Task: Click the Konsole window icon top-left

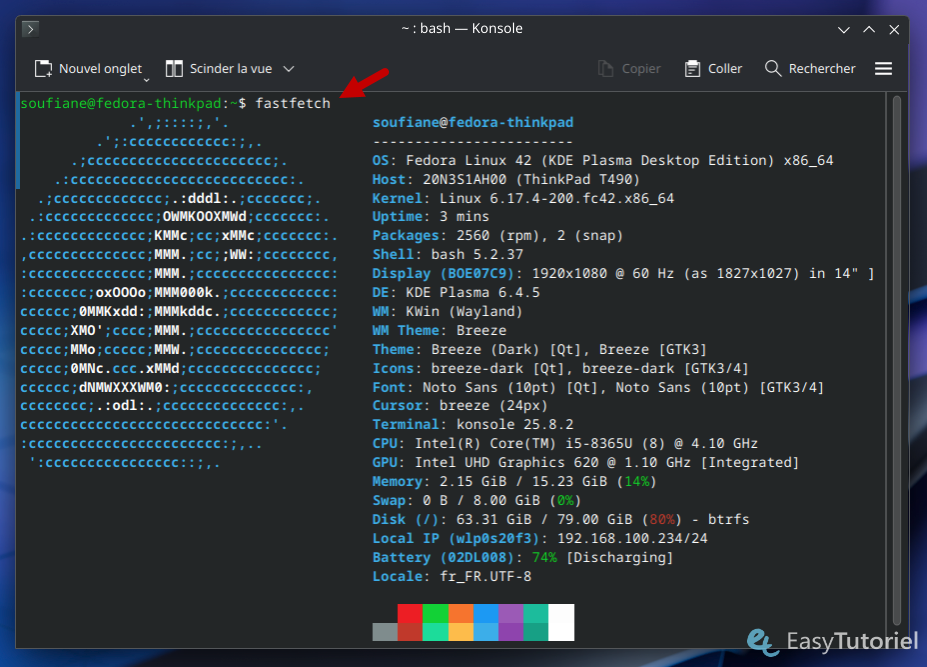Action: click(31, 29)
